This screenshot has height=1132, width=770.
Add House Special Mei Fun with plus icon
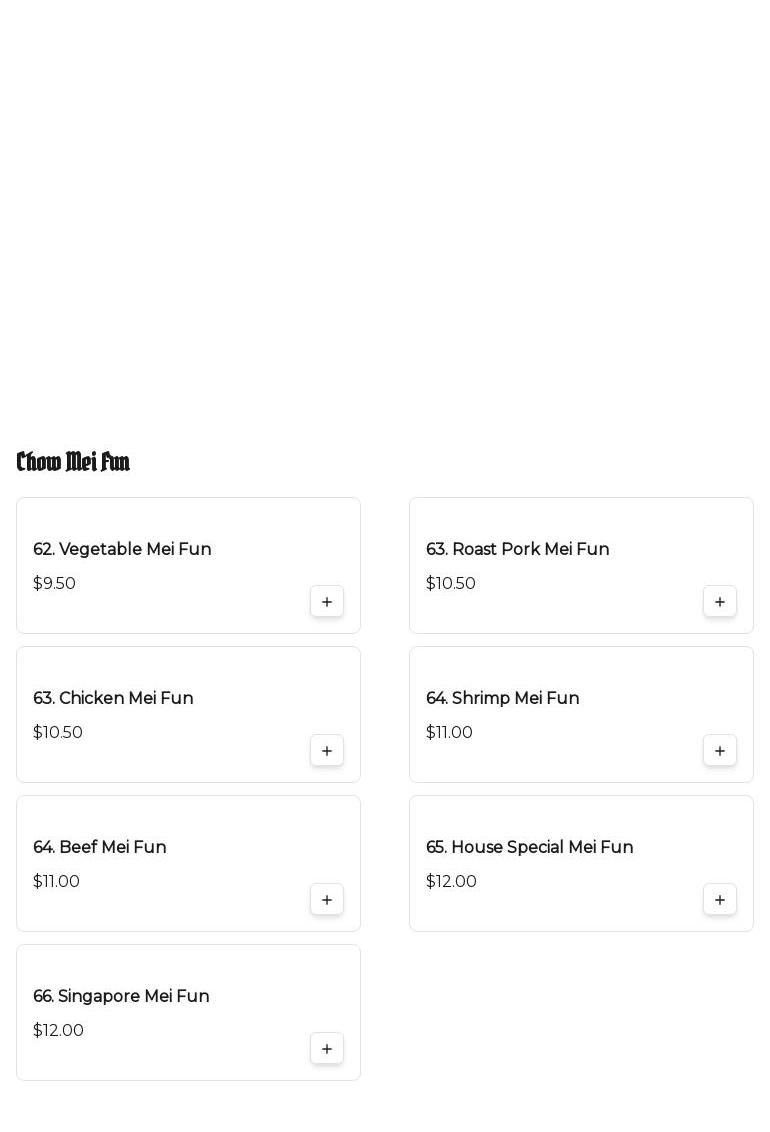[720, 900]
